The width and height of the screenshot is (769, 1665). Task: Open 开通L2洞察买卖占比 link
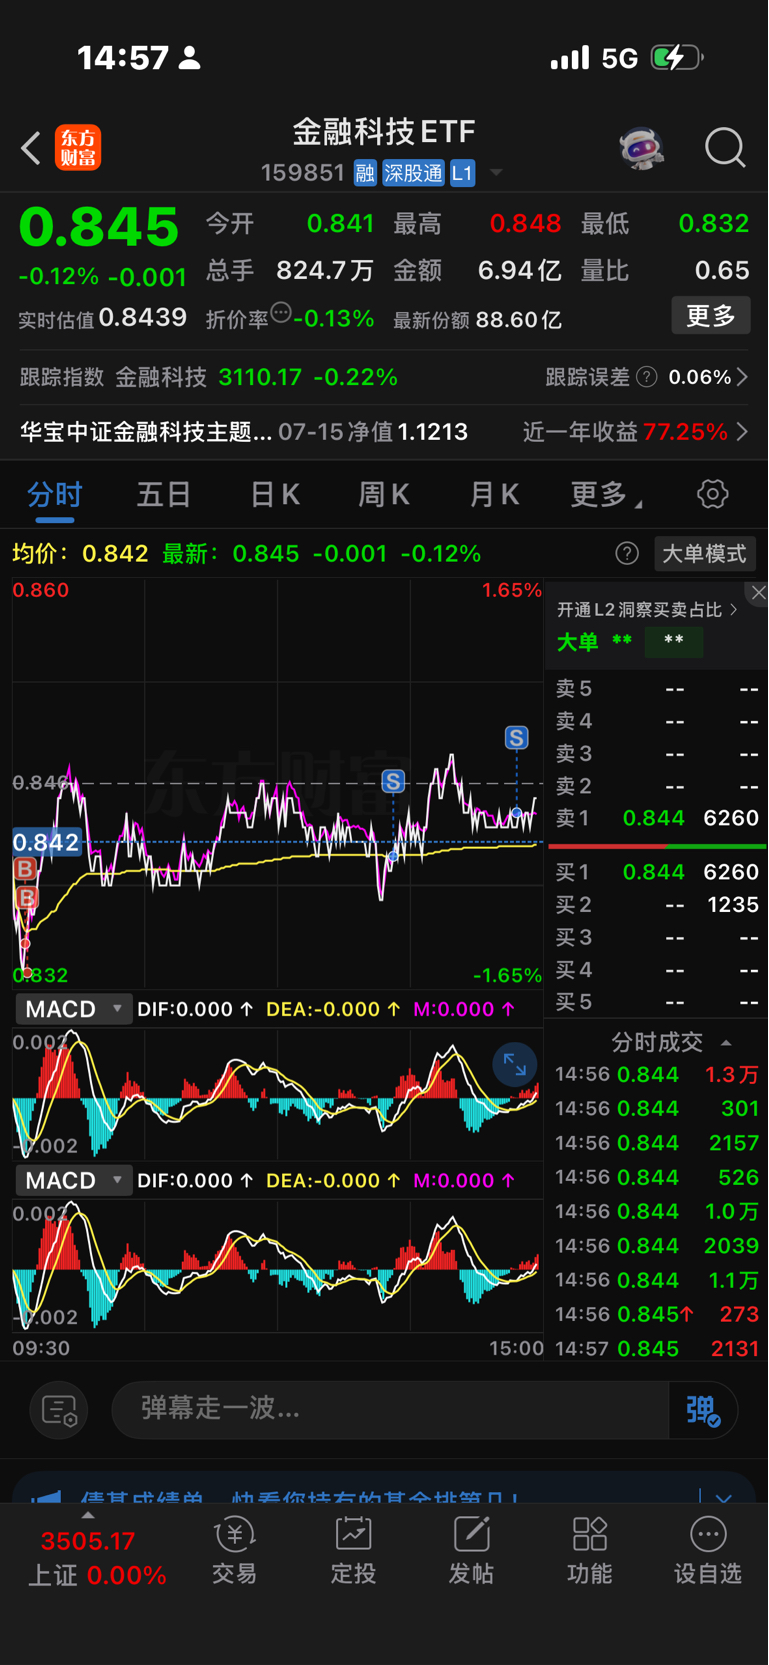[x=647, y=609]
